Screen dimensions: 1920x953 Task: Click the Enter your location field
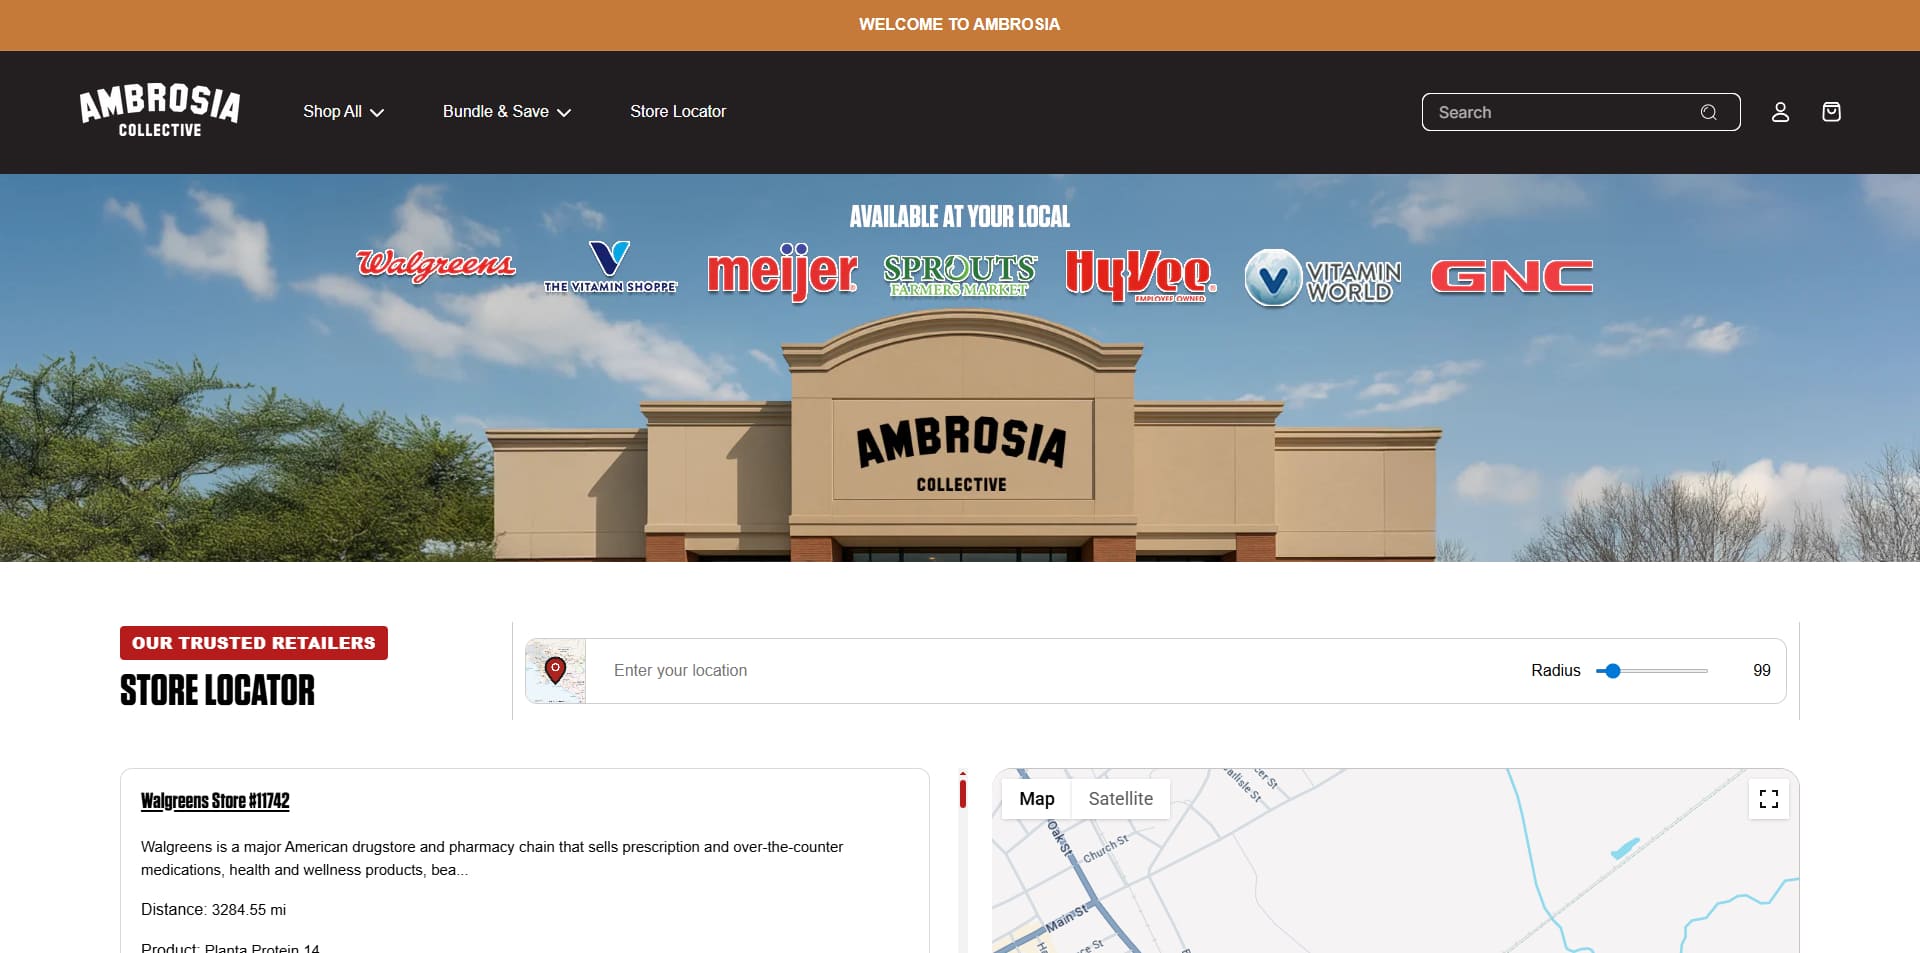(1050, 671)
